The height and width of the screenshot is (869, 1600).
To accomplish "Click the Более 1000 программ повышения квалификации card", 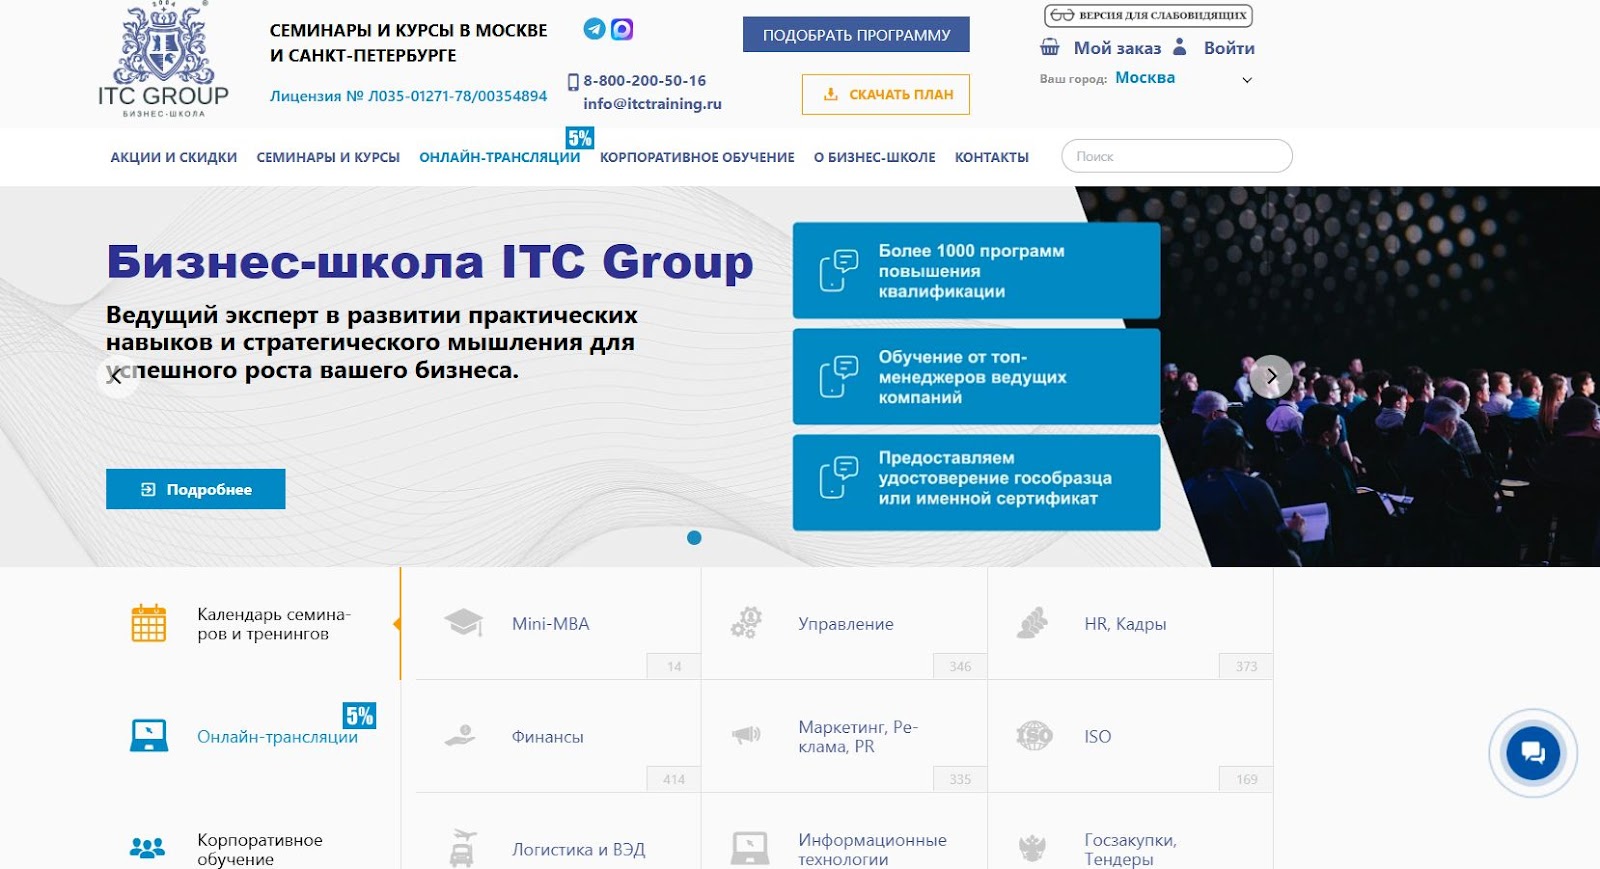I will click(x=976, y=270).
